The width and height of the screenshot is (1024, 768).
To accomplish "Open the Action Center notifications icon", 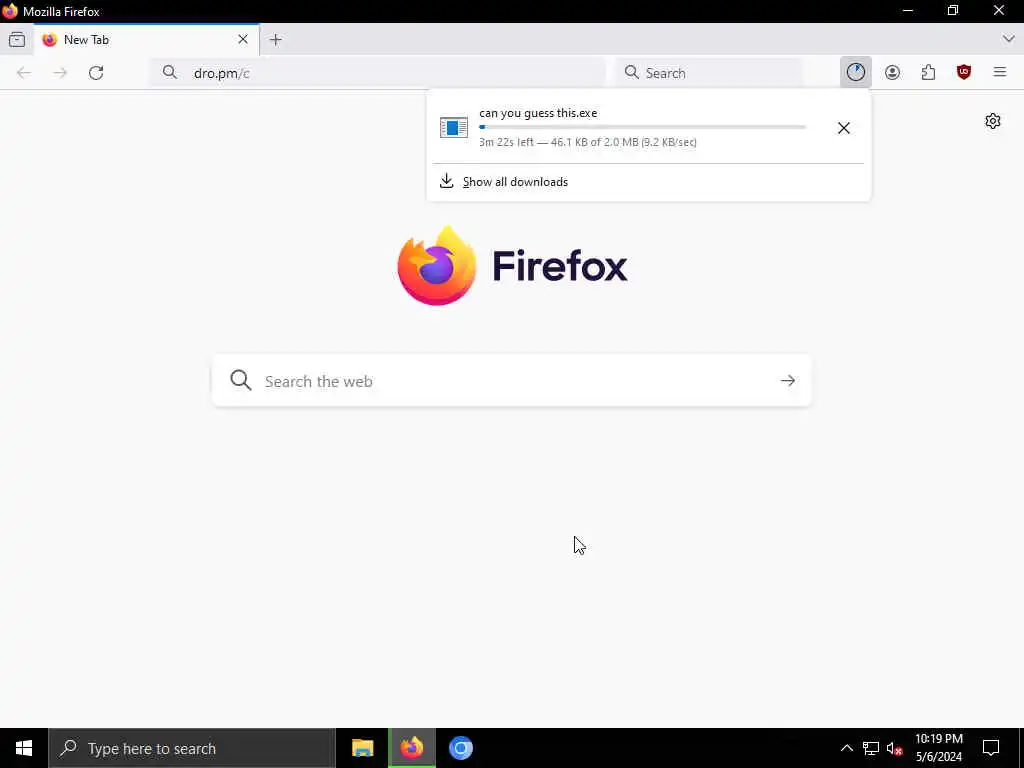I will 991,748.
